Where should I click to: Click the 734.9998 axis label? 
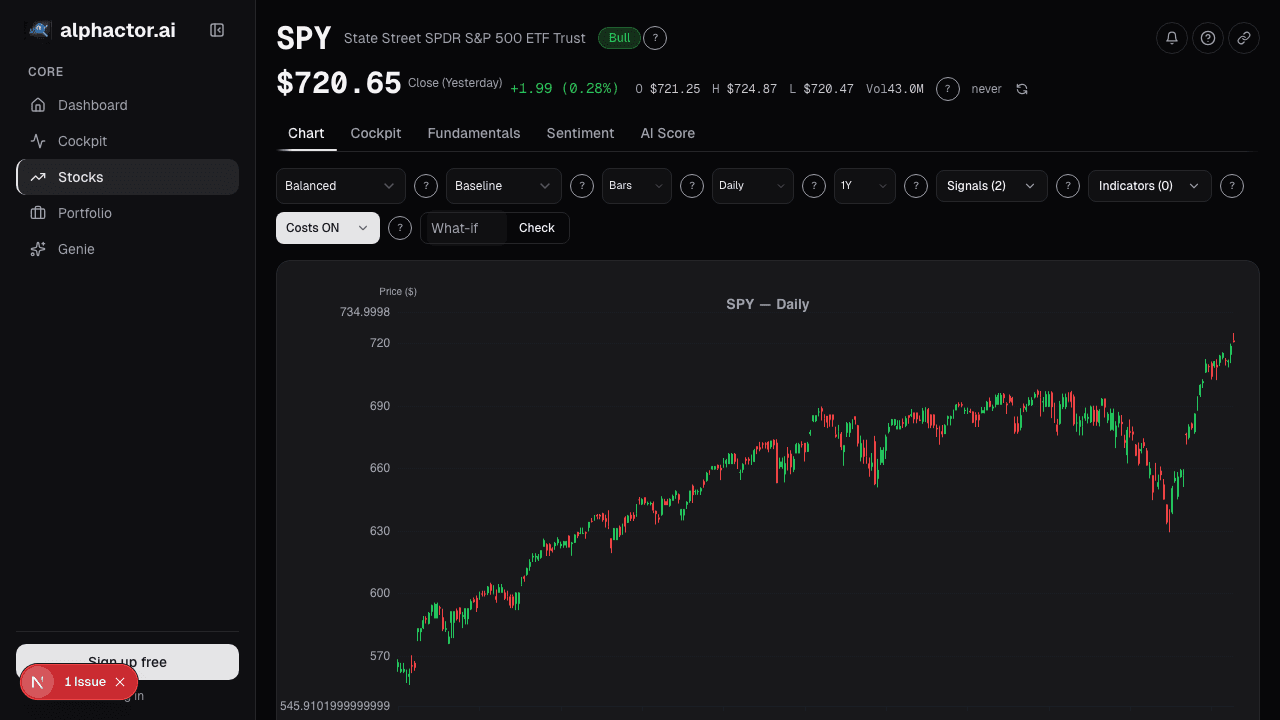coord(365,312)
